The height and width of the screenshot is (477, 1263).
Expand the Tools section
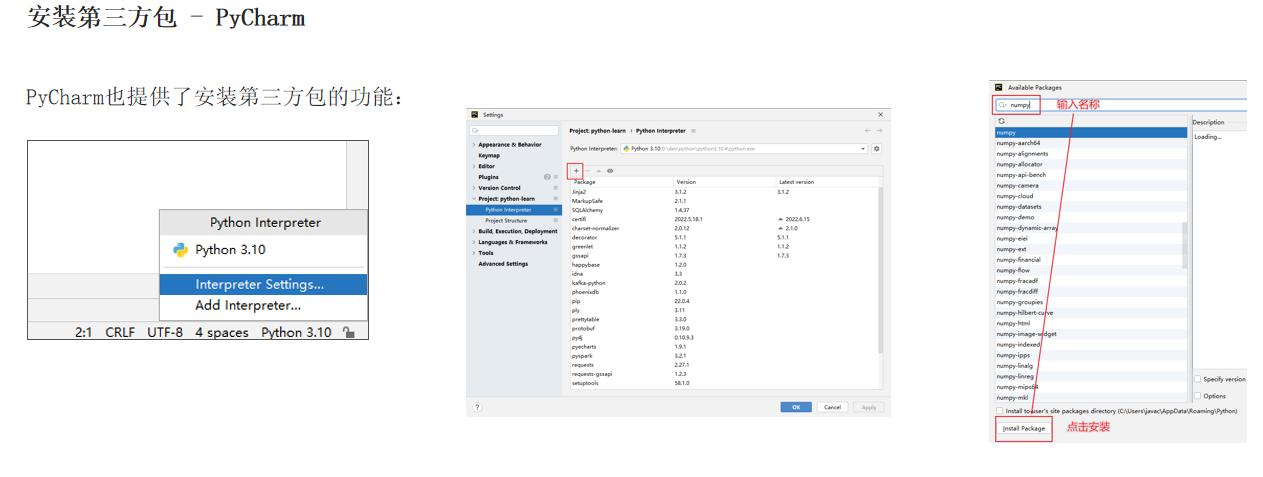point(473,253)
